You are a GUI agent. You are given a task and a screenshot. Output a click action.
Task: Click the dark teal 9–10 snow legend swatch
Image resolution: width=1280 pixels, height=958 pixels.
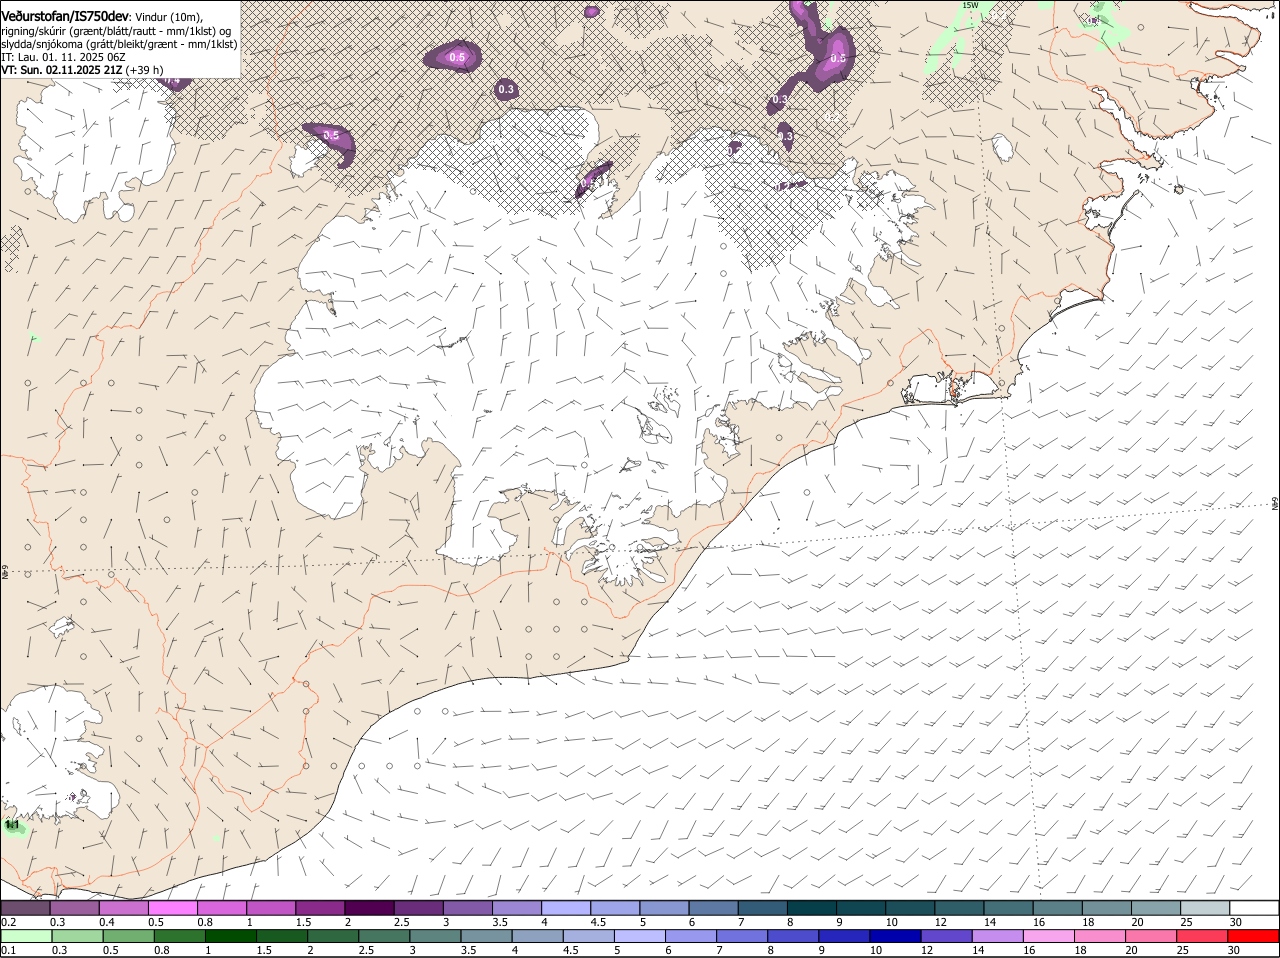(862, 908)
